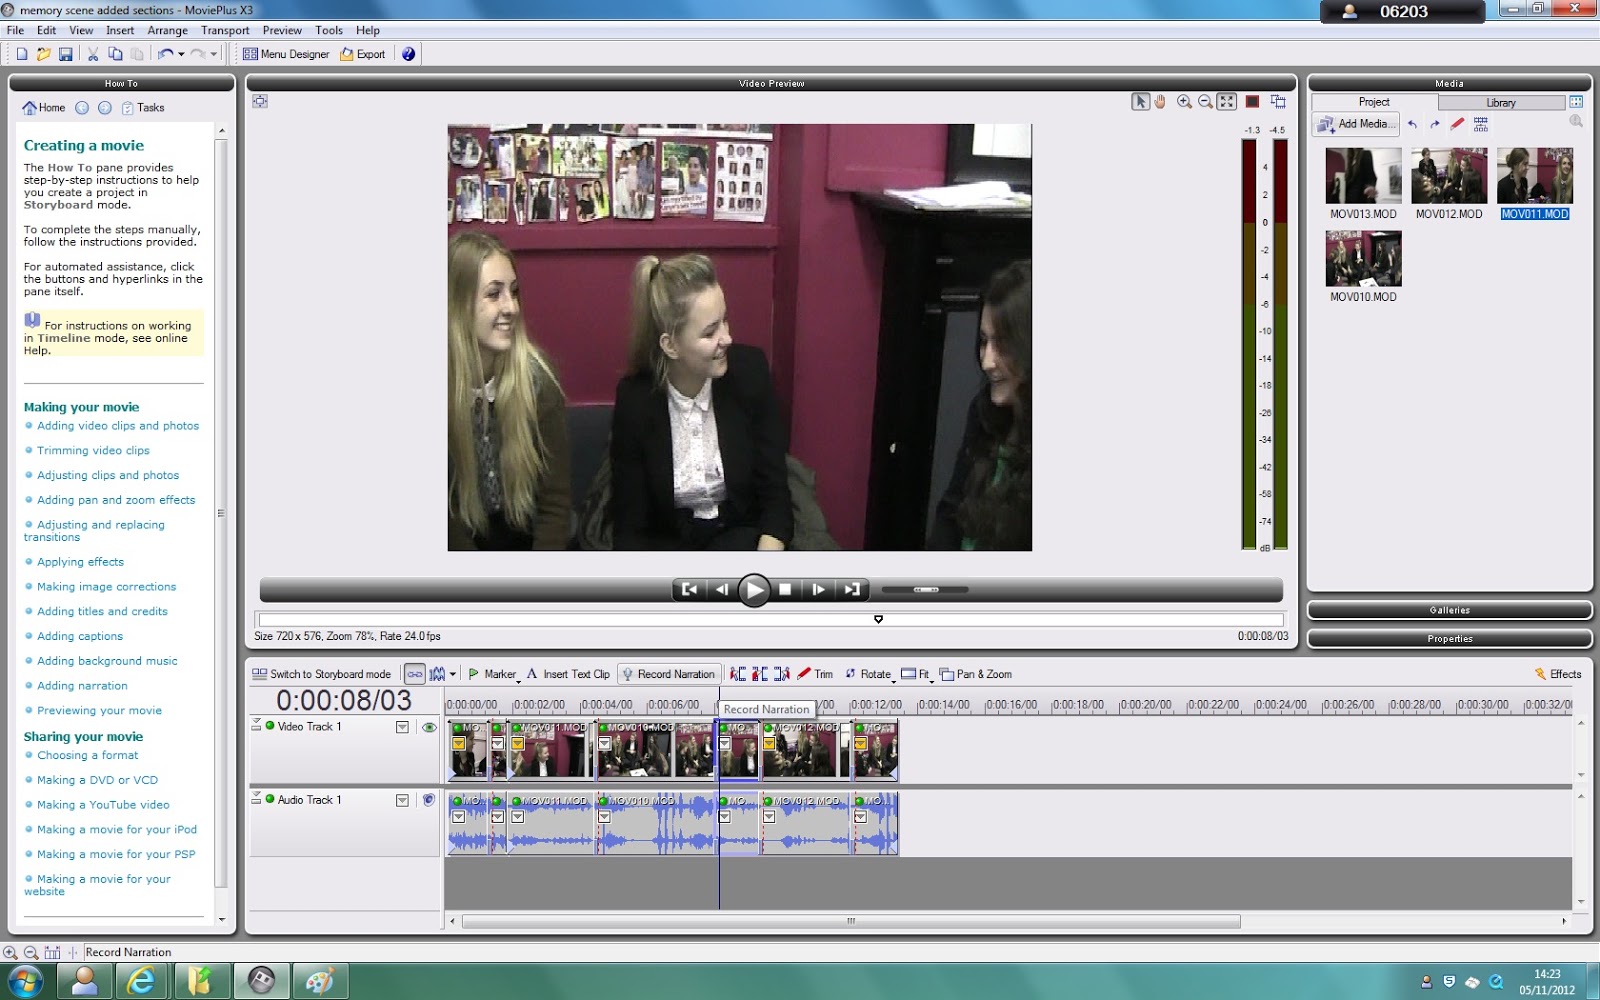The image size is (1600, 1000).
Task: Open the Transport menu
Action: tap(224, 30)
